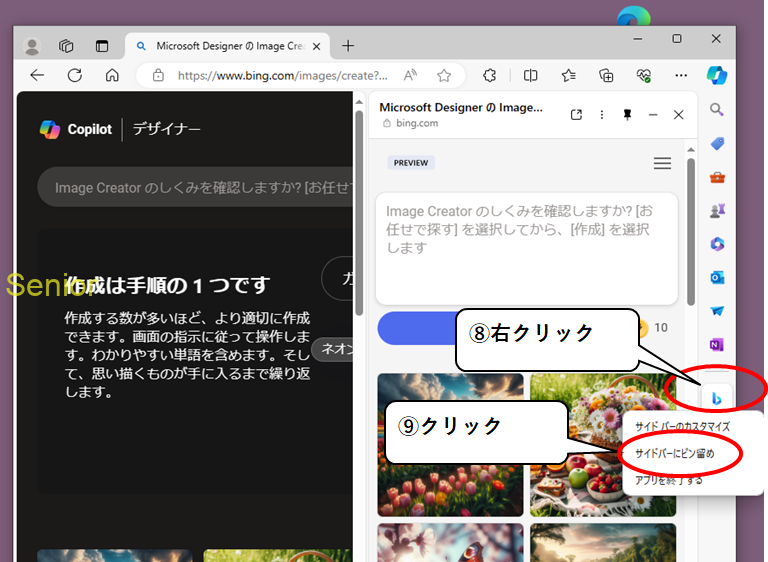
Task: Click the main page vertical scrollbar
Action: (359, 213)
